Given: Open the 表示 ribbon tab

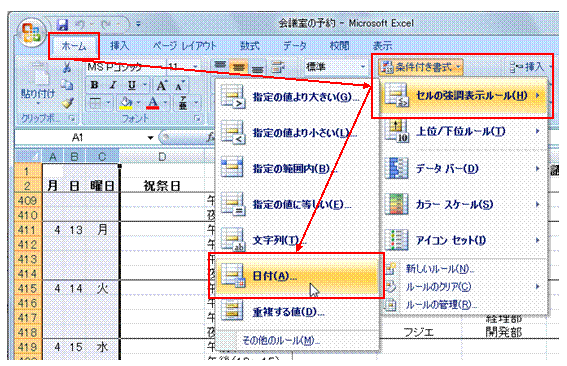Looking at the screenshot, I should [x=382, y=46].
